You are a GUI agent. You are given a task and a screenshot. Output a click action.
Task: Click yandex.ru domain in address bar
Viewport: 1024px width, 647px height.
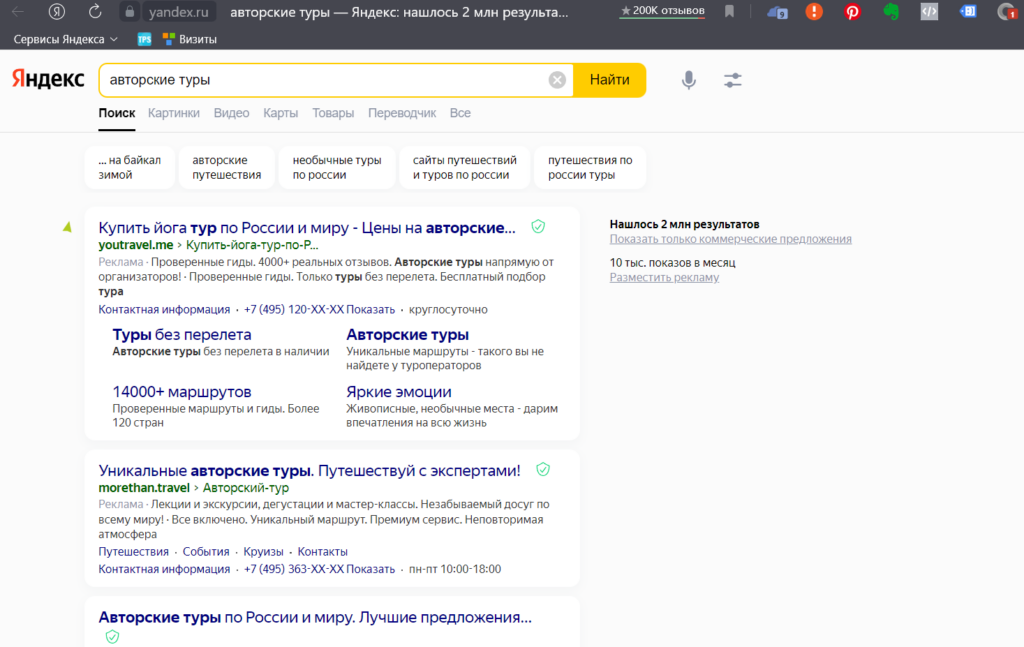[x=178, y=12]
